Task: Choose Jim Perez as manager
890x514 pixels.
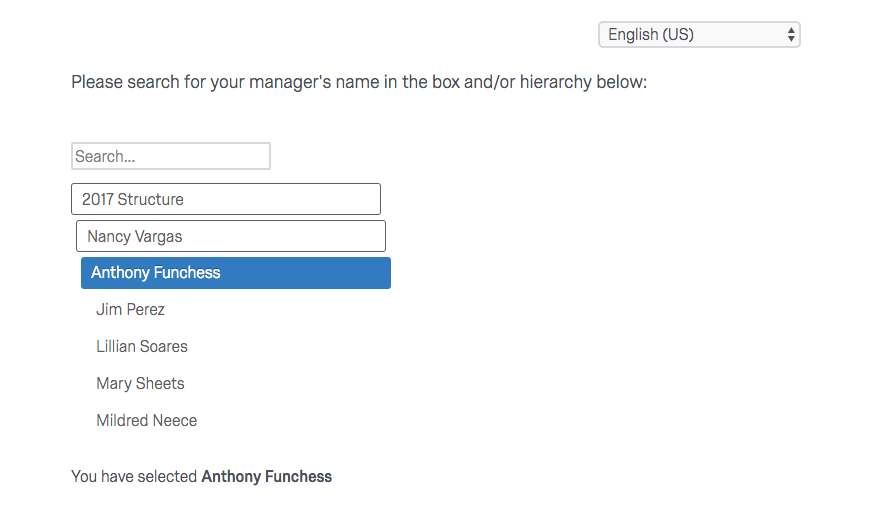Action: click(x=130, y=310)
